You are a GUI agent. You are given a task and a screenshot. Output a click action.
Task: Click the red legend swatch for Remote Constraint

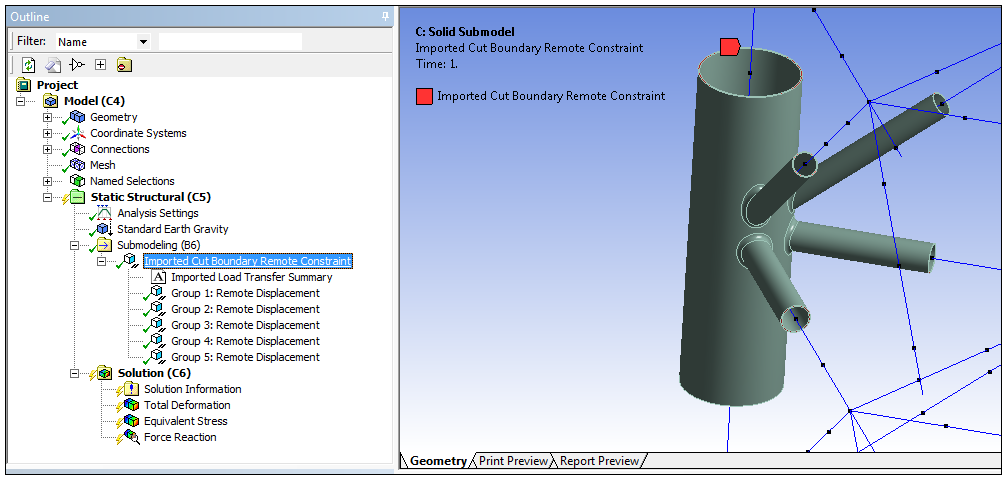click(424, 96)
